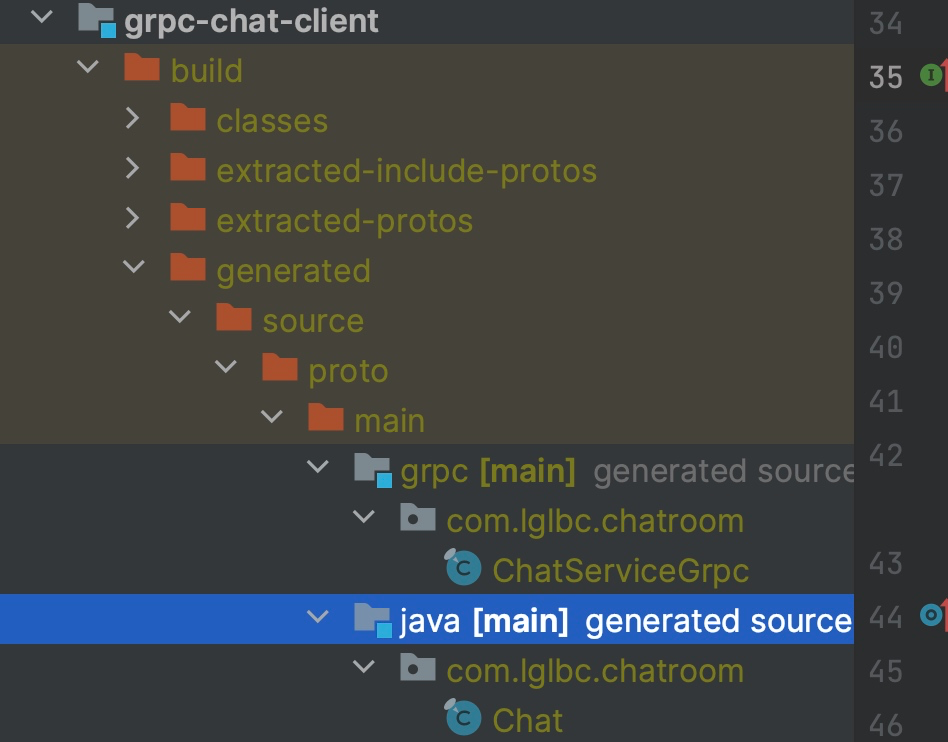Viewport: 948px width, 742px height.
Task: Collapse the grpc-chat-client module tree
Action: pyautogui.click(x=43, y=18)
